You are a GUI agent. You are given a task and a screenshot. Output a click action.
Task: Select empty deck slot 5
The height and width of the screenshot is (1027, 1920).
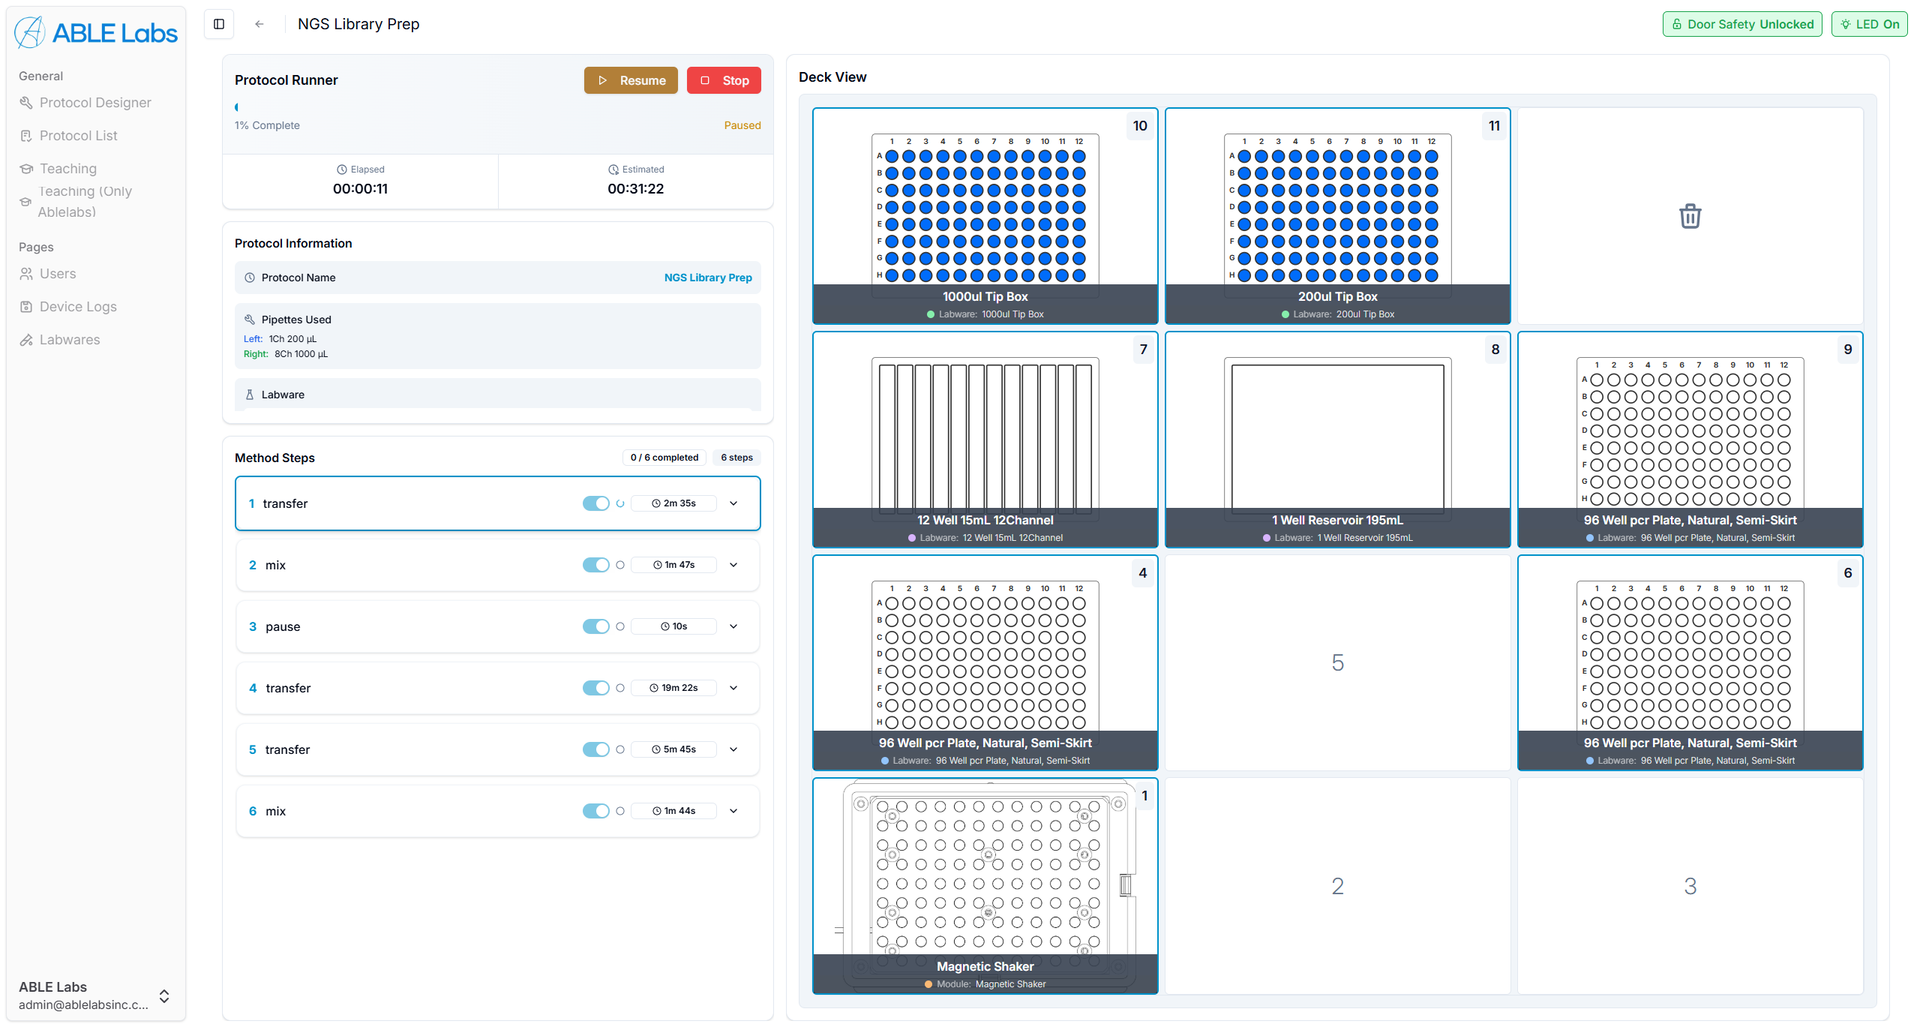pyautogui.click(x=1338, y=663)
